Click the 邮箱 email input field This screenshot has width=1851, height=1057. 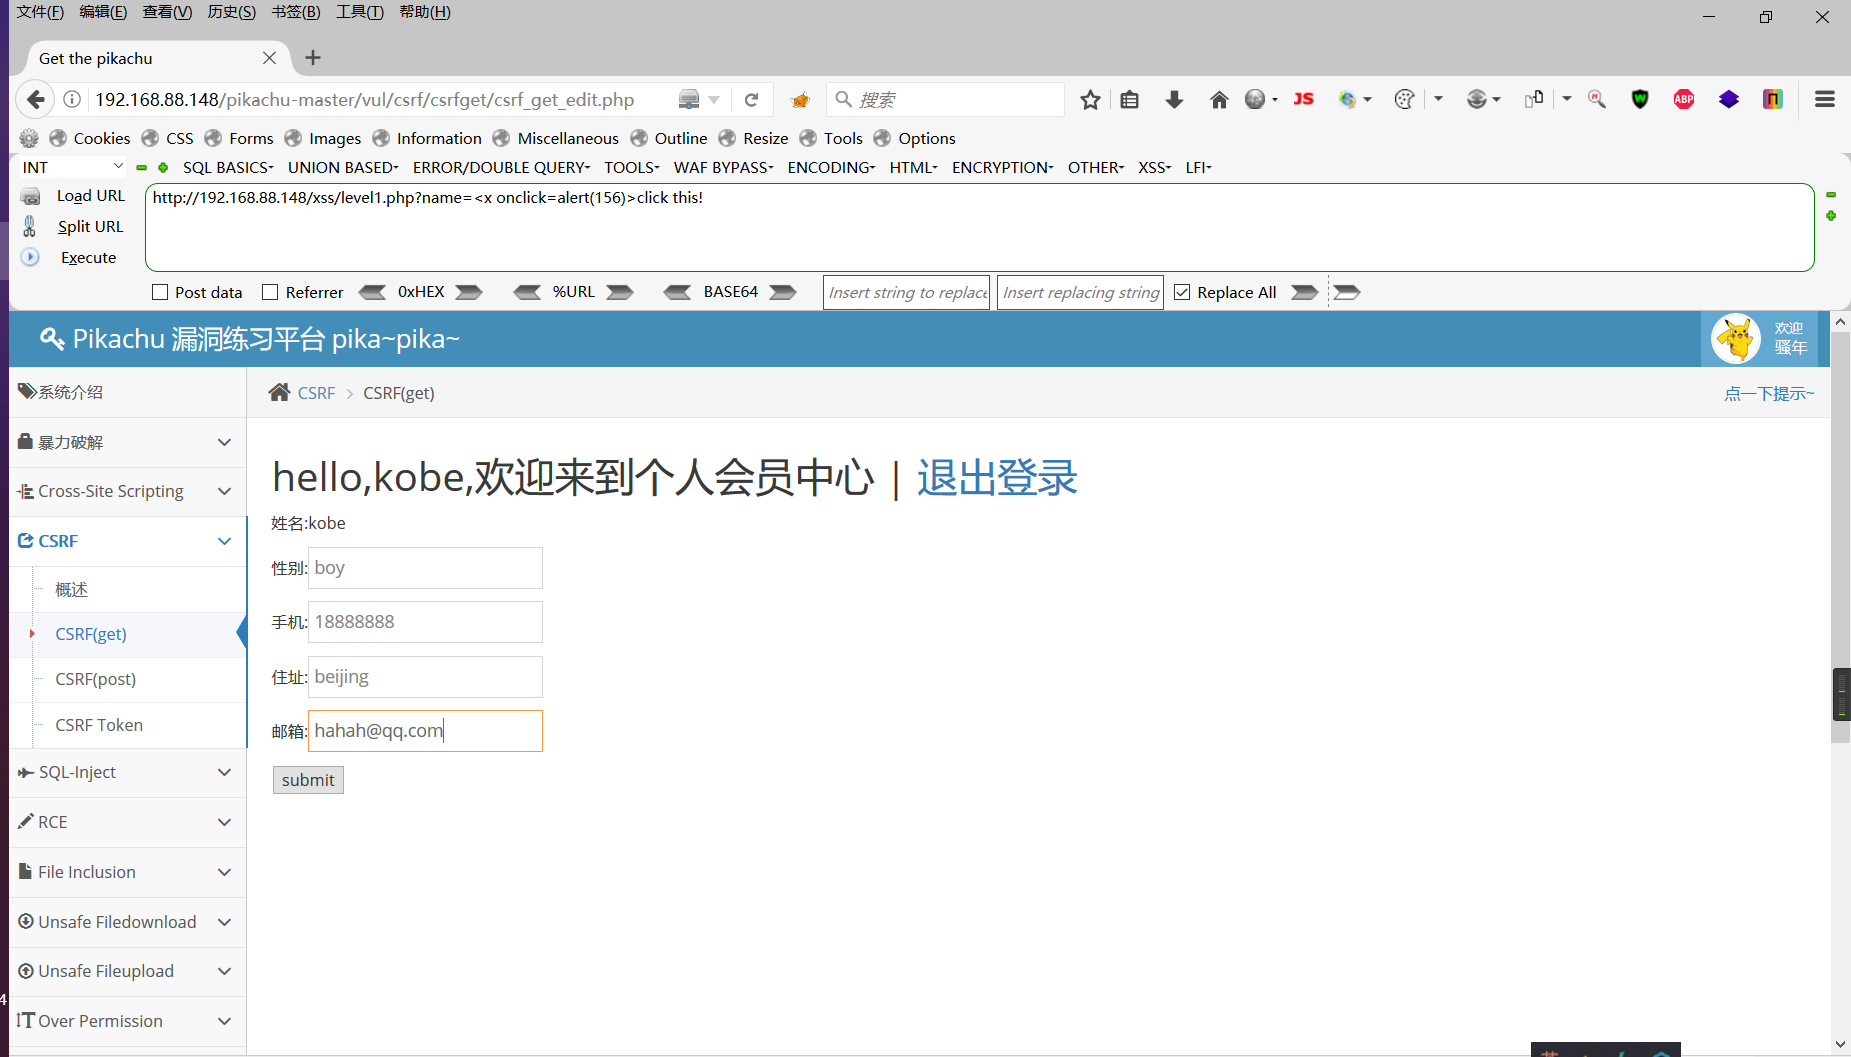click(425, 730)
